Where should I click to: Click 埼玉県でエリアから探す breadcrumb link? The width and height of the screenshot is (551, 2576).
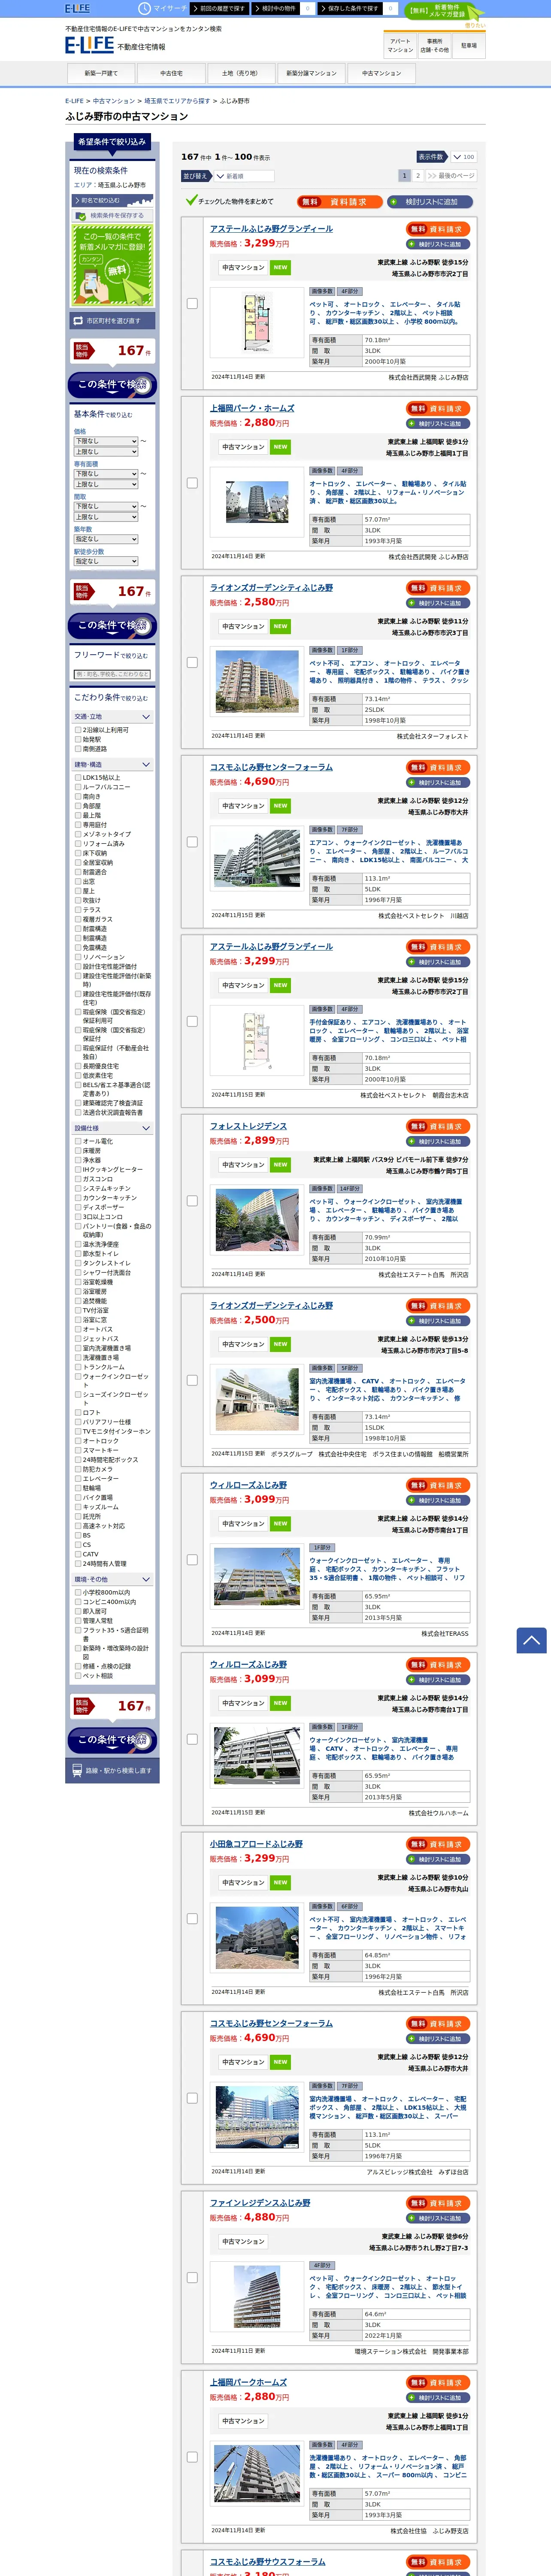(x=177, y=101)
